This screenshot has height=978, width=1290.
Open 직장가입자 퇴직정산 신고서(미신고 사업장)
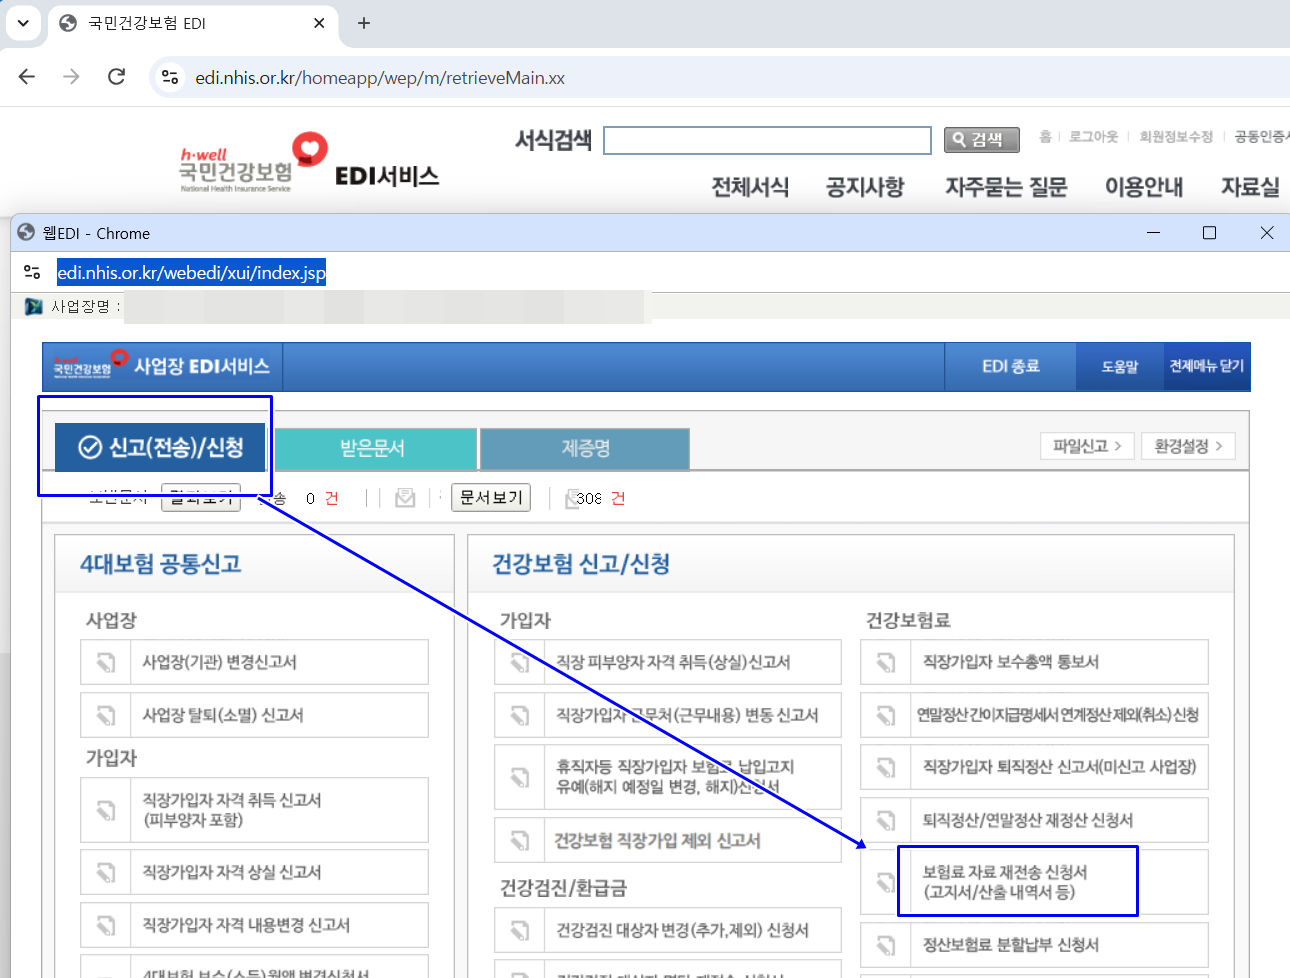coord(1035,767)
